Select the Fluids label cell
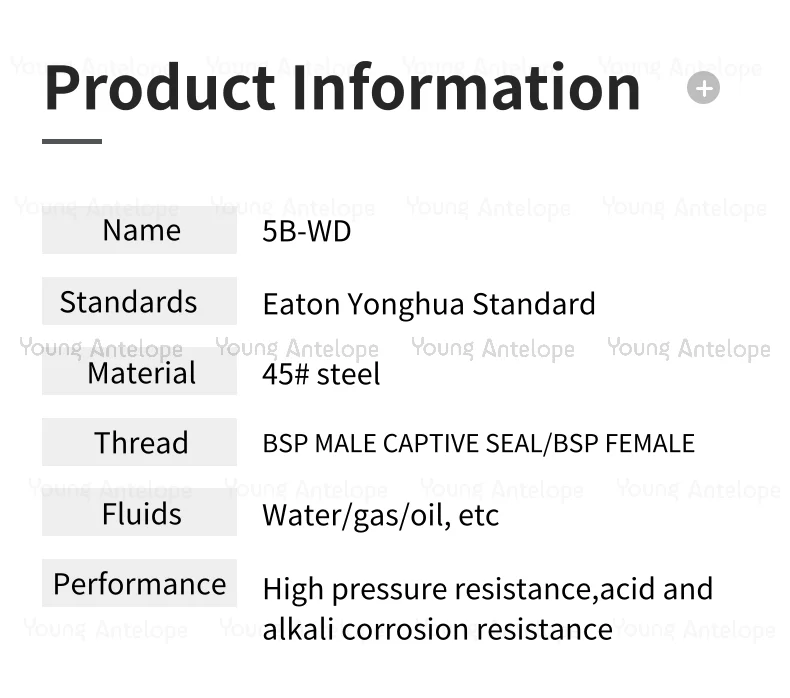 coord(139,513)
